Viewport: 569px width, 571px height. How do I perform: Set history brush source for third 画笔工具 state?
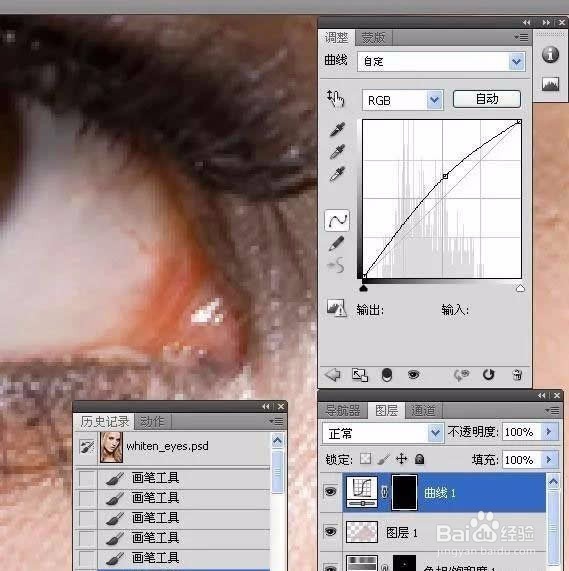click(x=86, y=518)
